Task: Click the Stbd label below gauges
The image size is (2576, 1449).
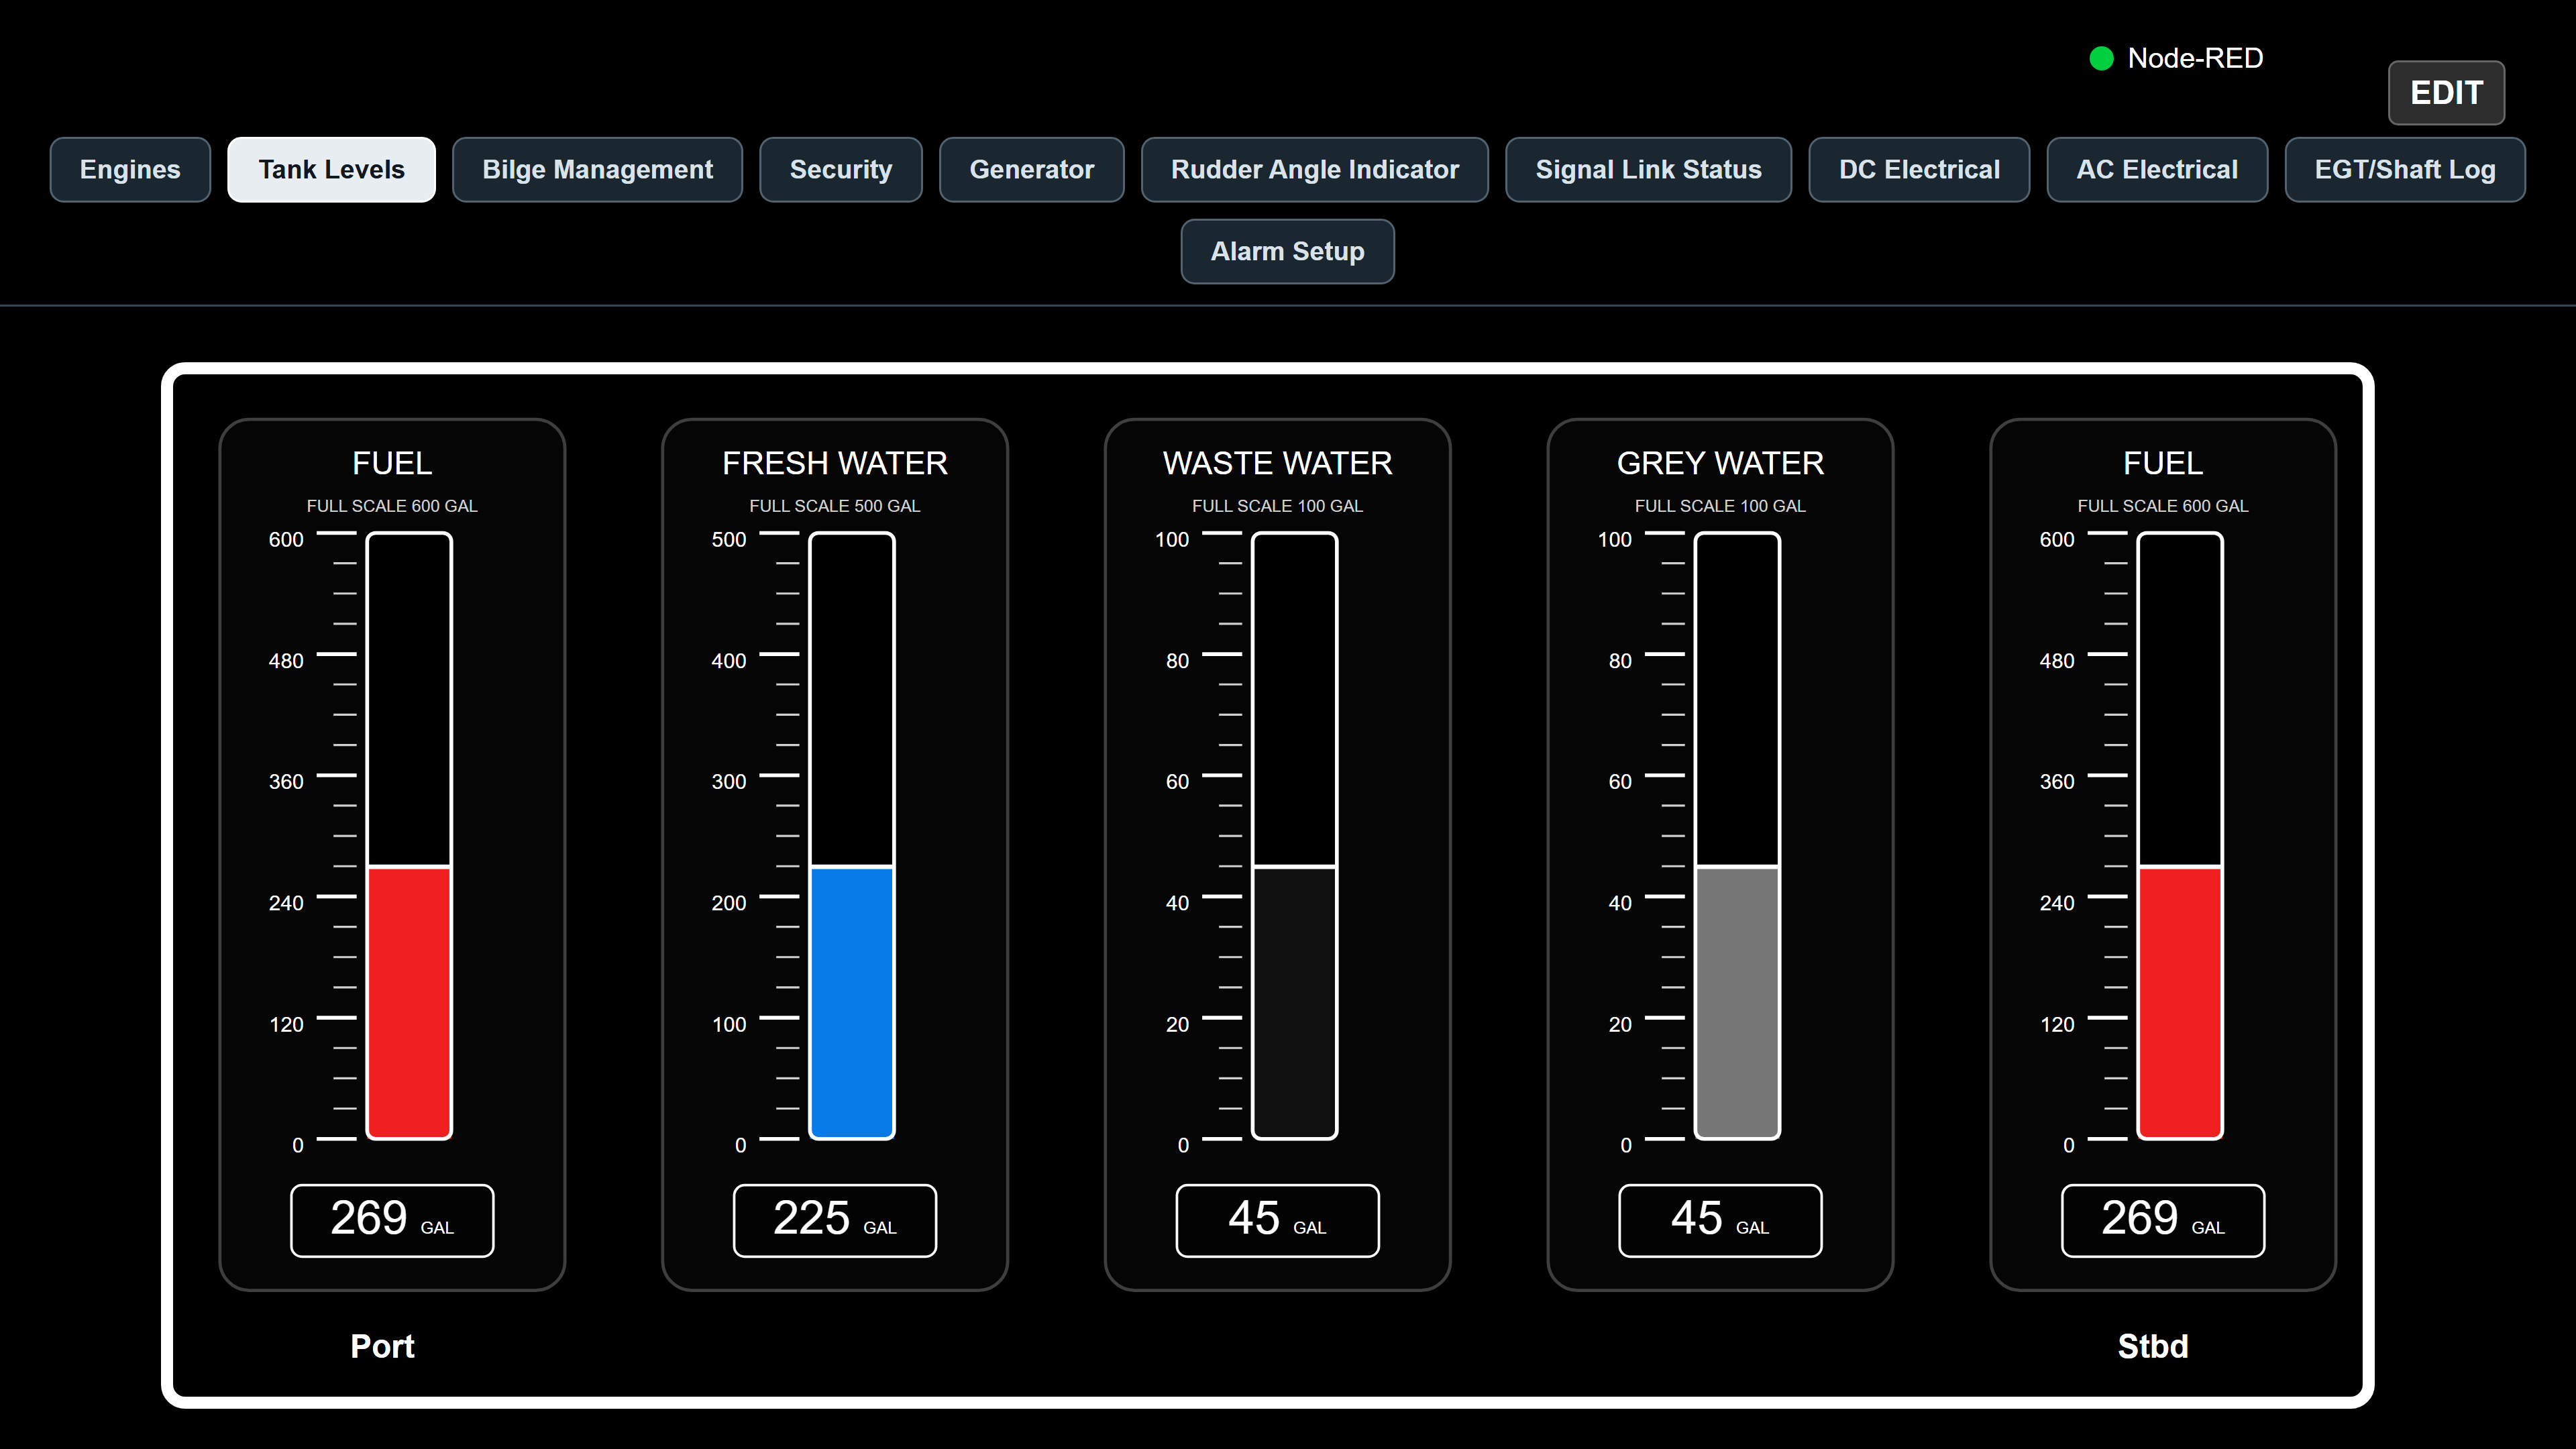Action: click(x=2152, y=1347)
